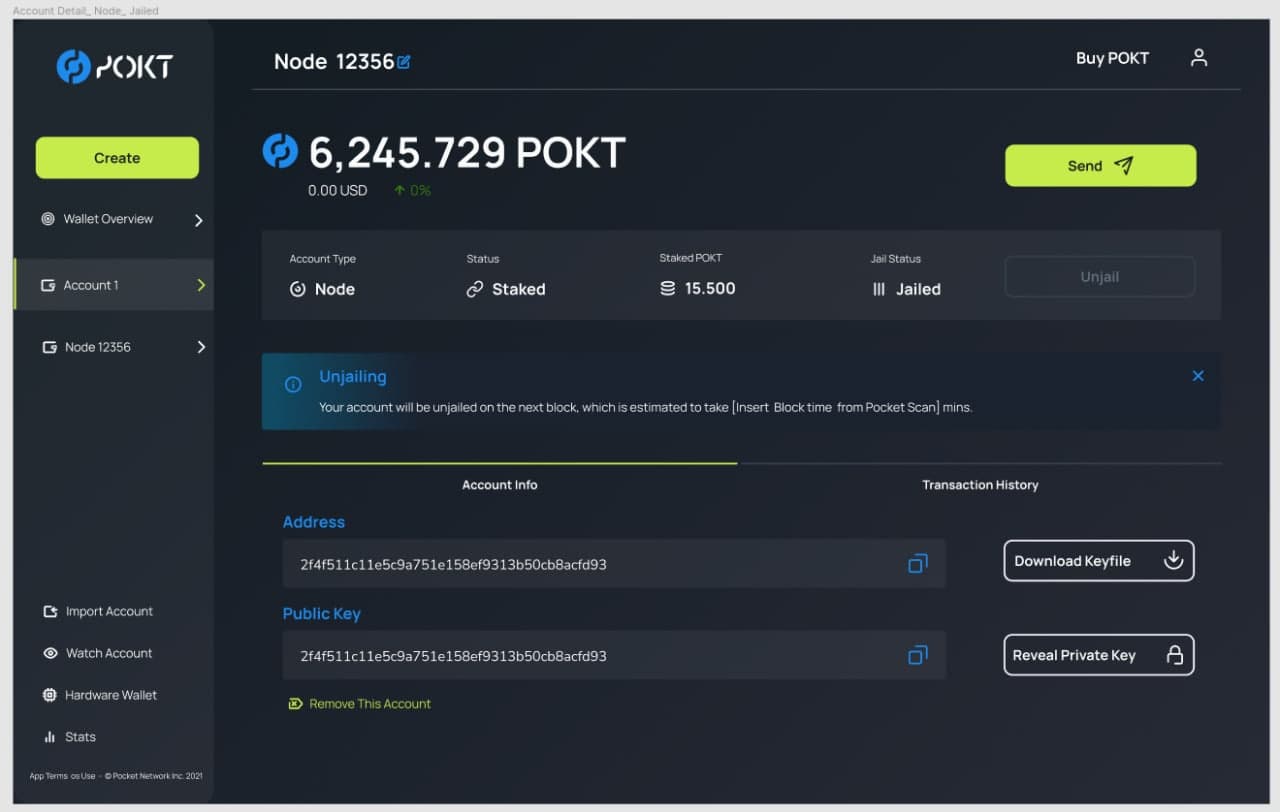The height and width of the screenshot is (812, 1280).
Task: Click the green Create button
Action: click(117, 158)
